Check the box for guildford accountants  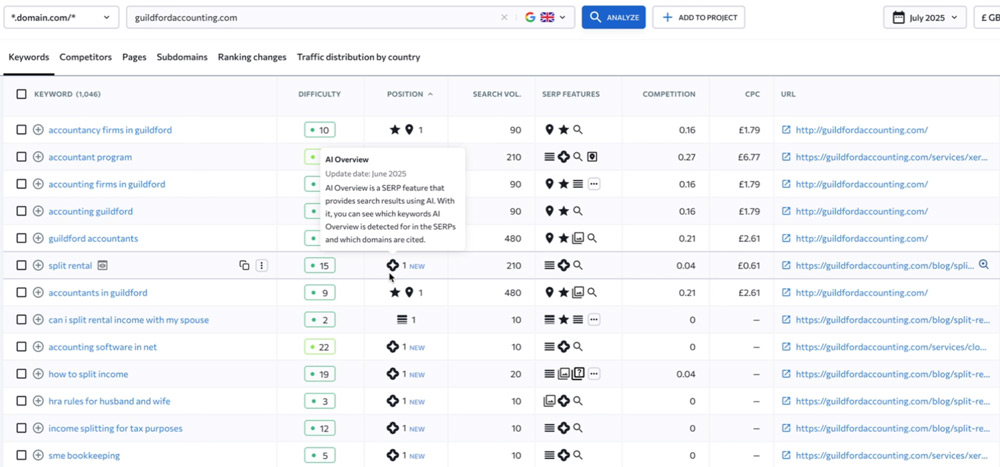[22, 239]
